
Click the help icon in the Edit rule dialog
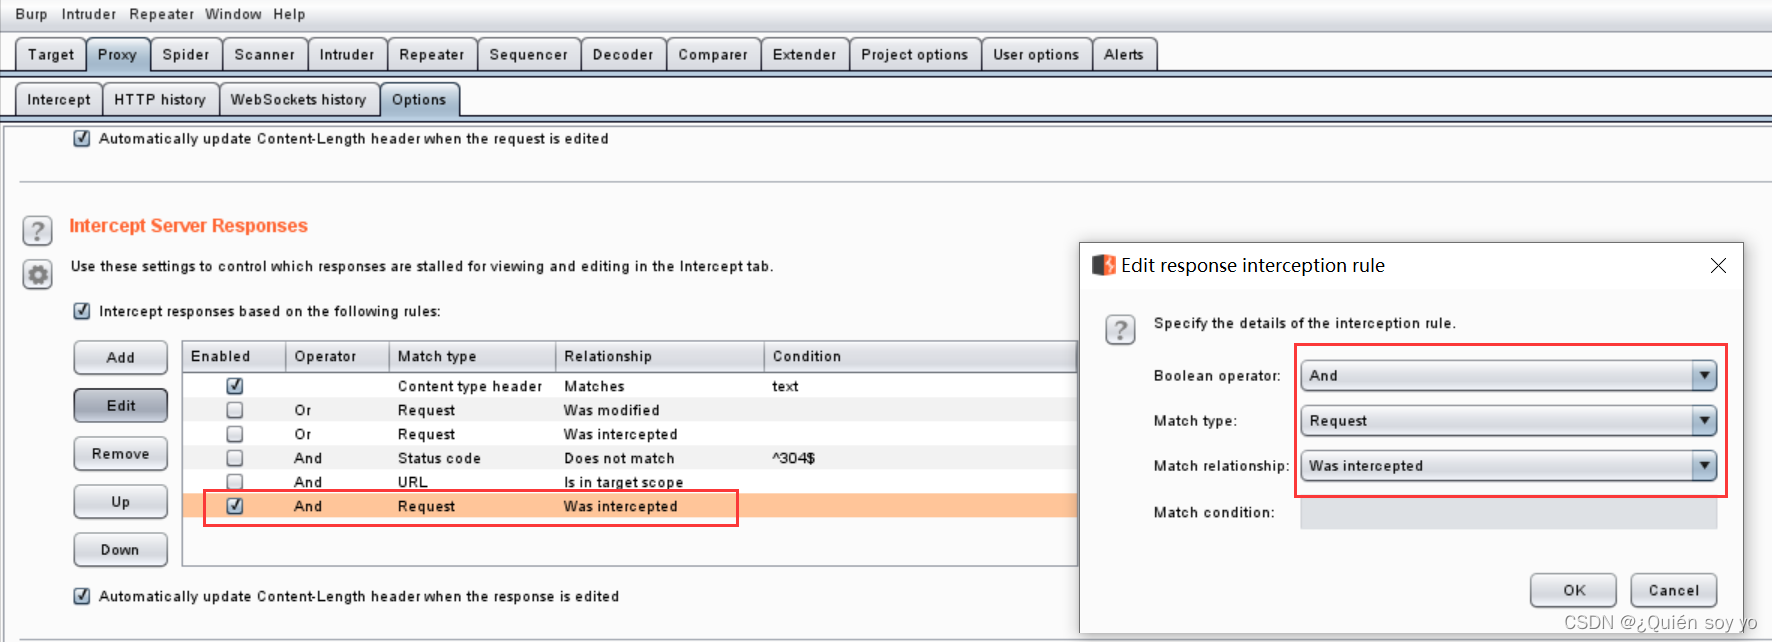click(x=1120, y=329)
